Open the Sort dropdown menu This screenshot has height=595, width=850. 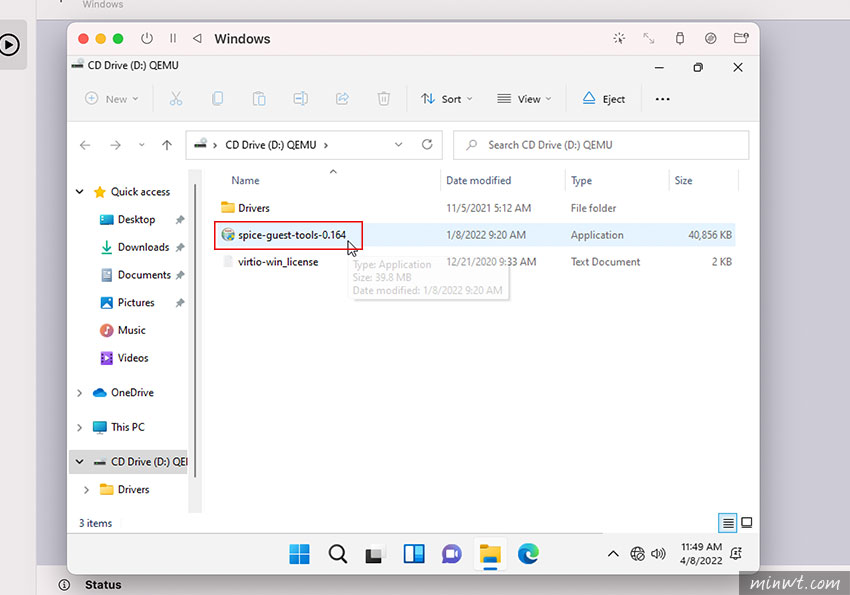[x=447, y=99]
